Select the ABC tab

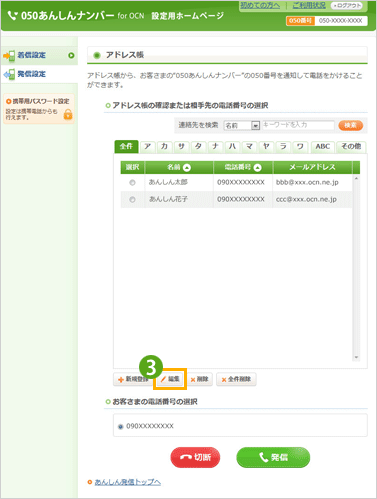322,147
